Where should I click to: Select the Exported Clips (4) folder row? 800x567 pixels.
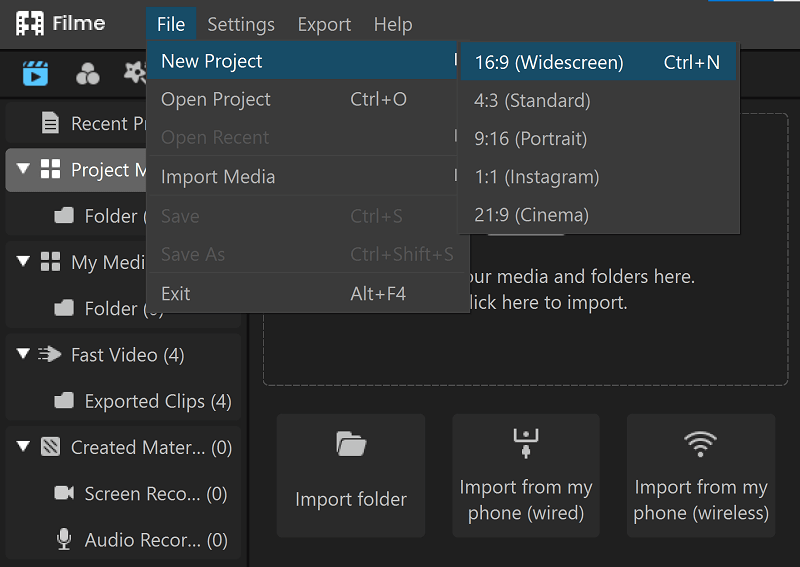point(123,401)
